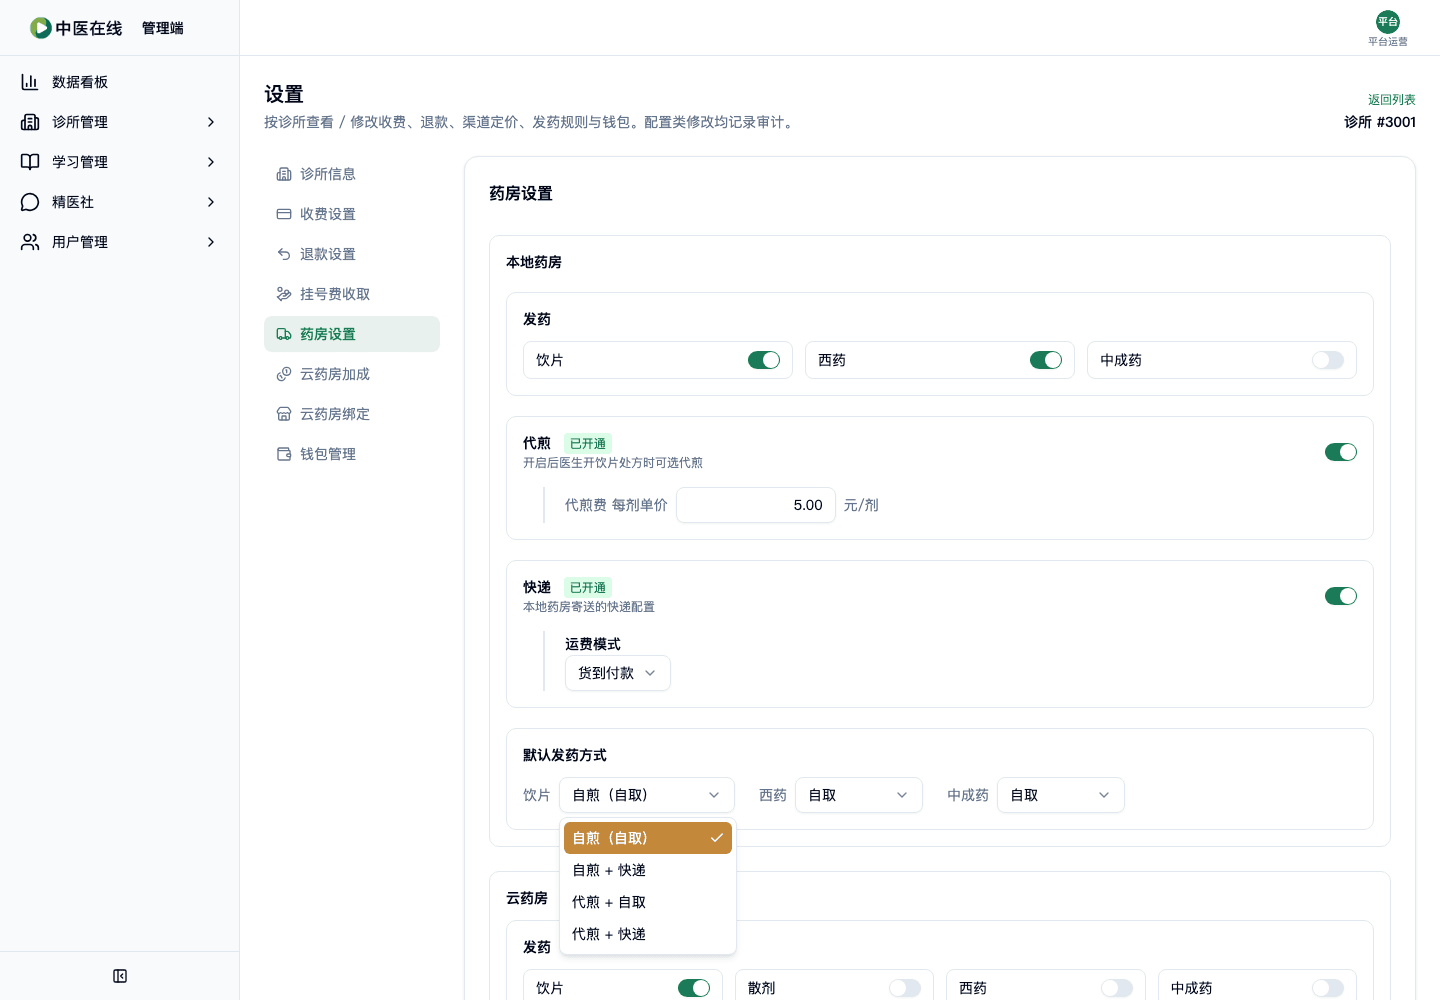
Task: Open the 挂号费收取 settings tab
Action: [x=352, y=294]
